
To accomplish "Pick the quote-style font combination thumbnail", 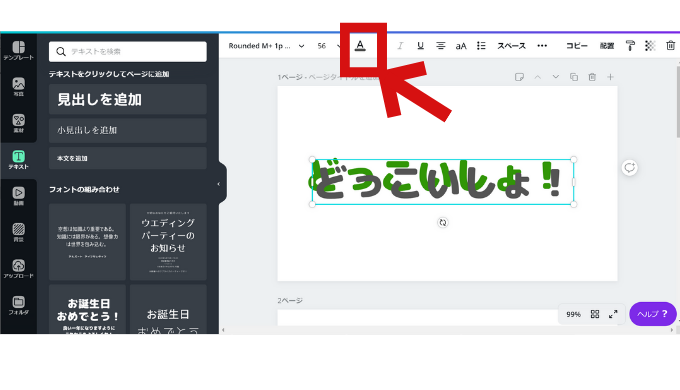I will pos(87,242).
